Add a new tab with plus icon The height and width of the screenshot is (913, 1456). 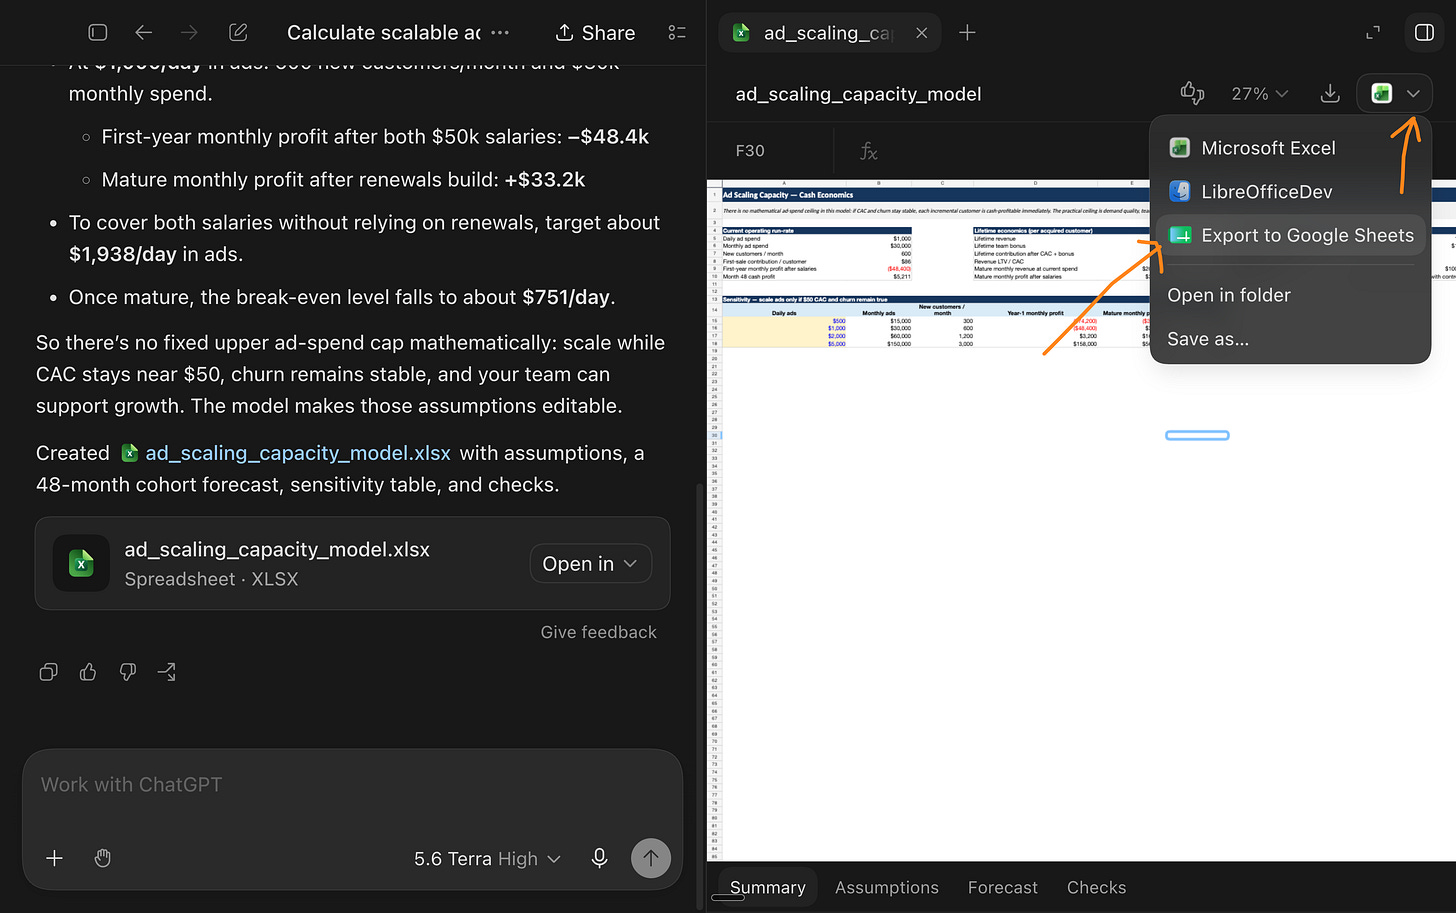click(967, 33)
